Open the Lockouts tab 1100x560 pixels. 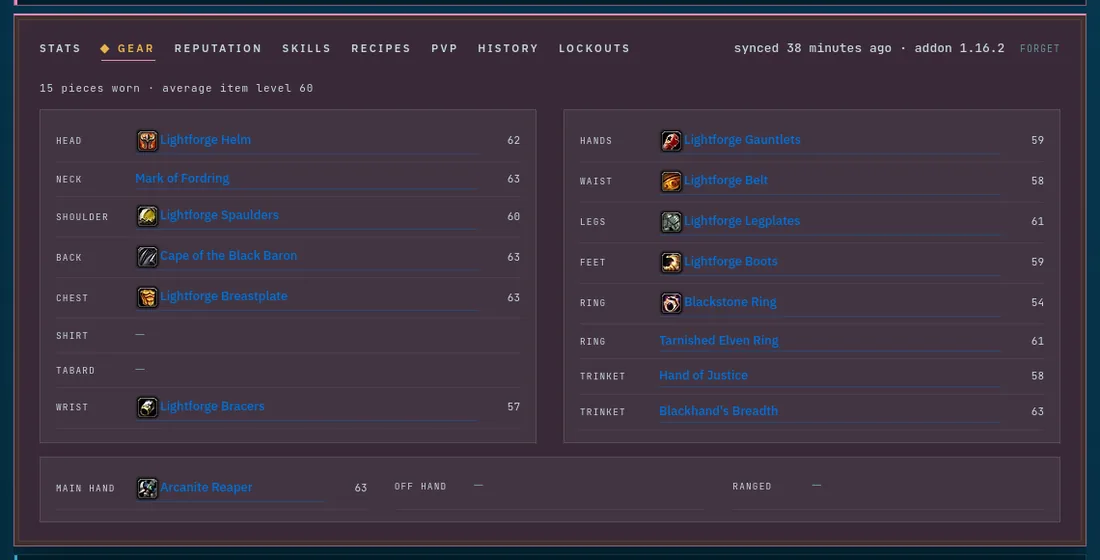[594, 48]
